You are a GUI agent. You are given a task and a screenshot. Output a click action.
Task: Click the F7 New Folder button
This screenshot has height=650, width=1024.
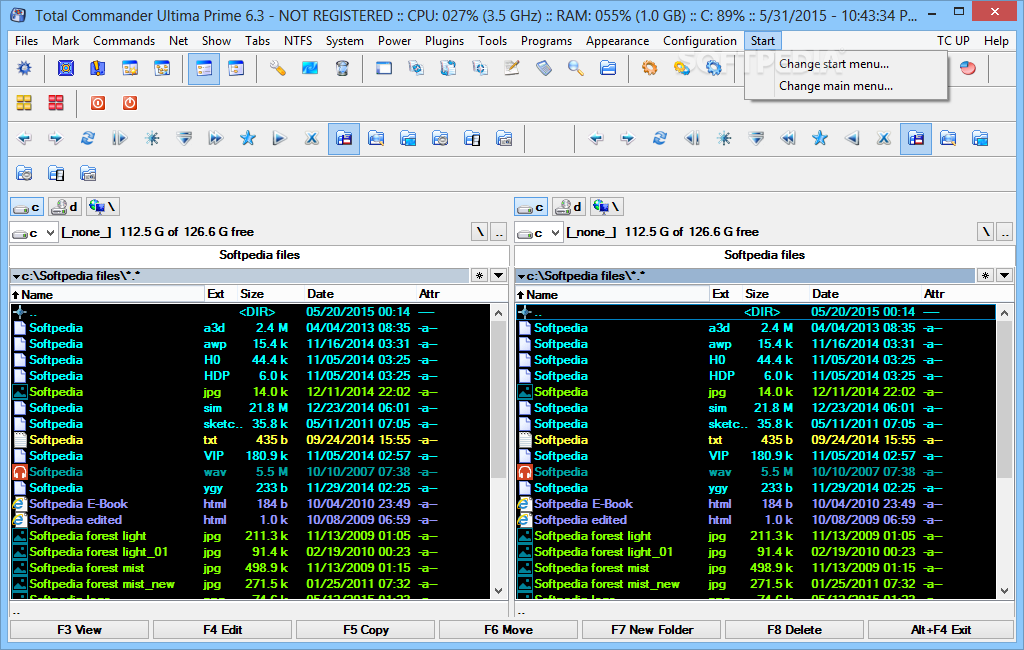coord(652,630)
